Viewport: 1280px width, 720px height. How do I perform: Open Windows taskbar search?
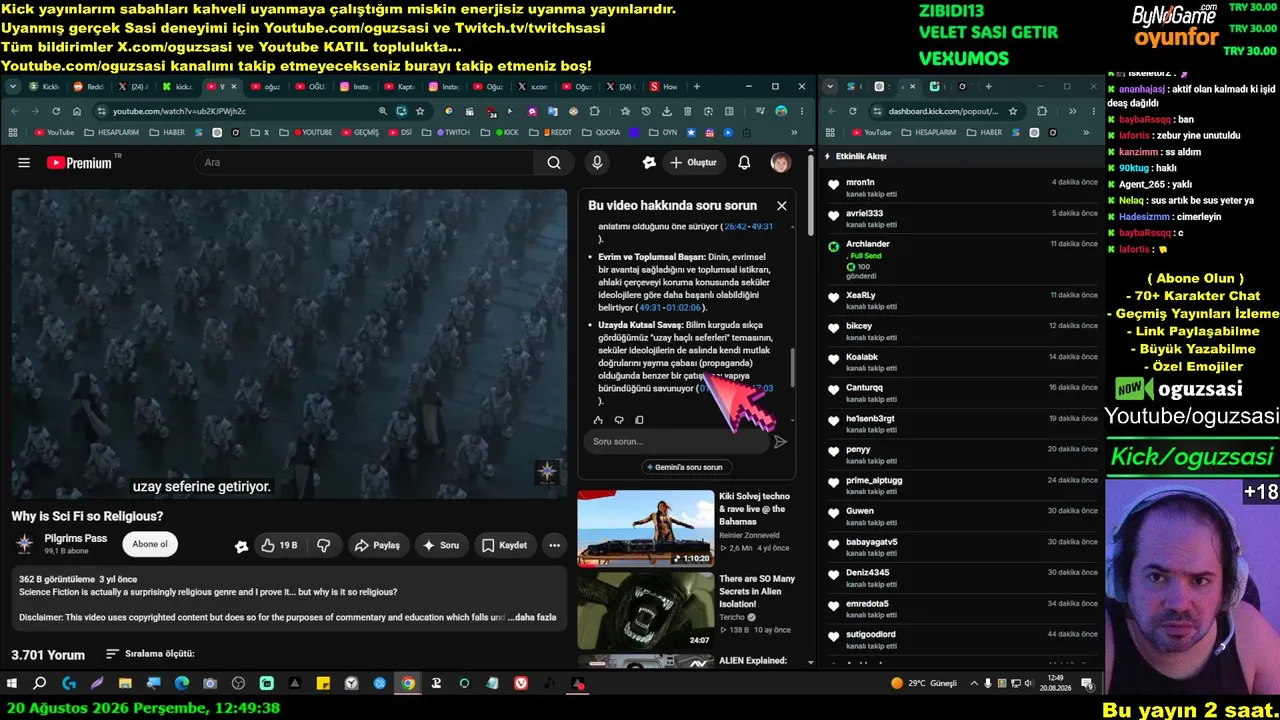tap(40, 684)
